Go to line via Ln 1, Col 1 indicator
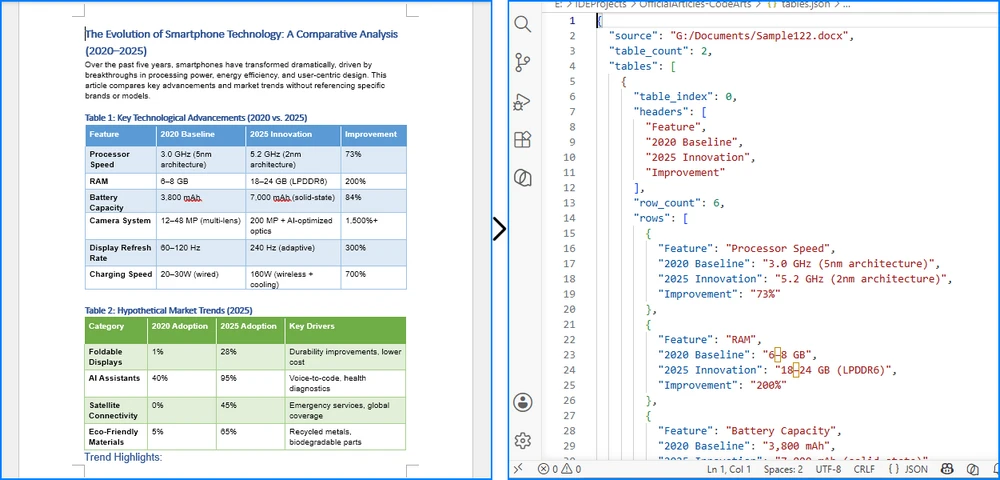Screen dimensions: 1000x480 click(729, 469)
